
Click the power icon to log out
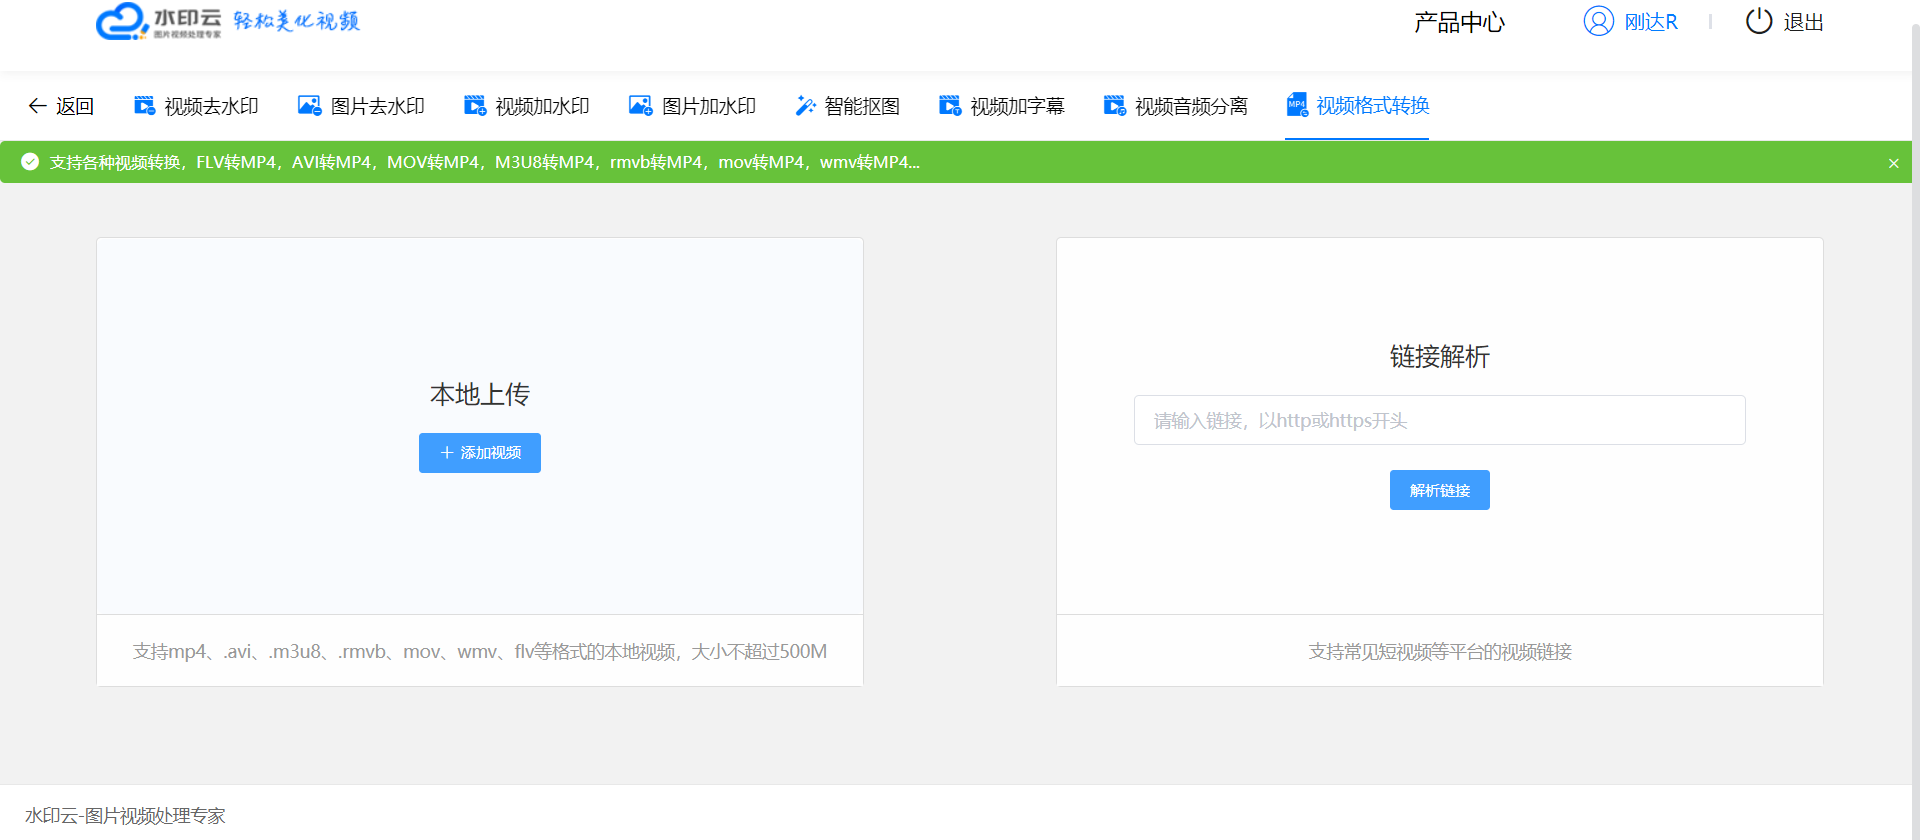[1758, 21]
